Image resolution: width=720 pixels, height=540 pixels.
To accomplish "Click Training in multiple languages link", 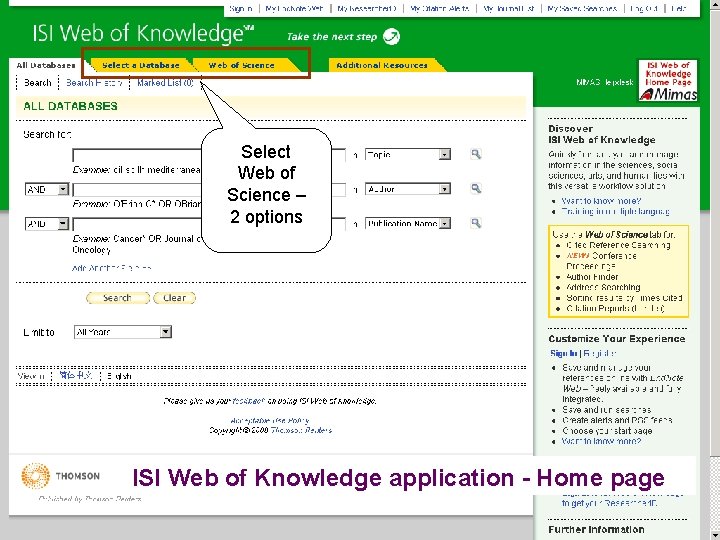I will (x=615, y=212).
